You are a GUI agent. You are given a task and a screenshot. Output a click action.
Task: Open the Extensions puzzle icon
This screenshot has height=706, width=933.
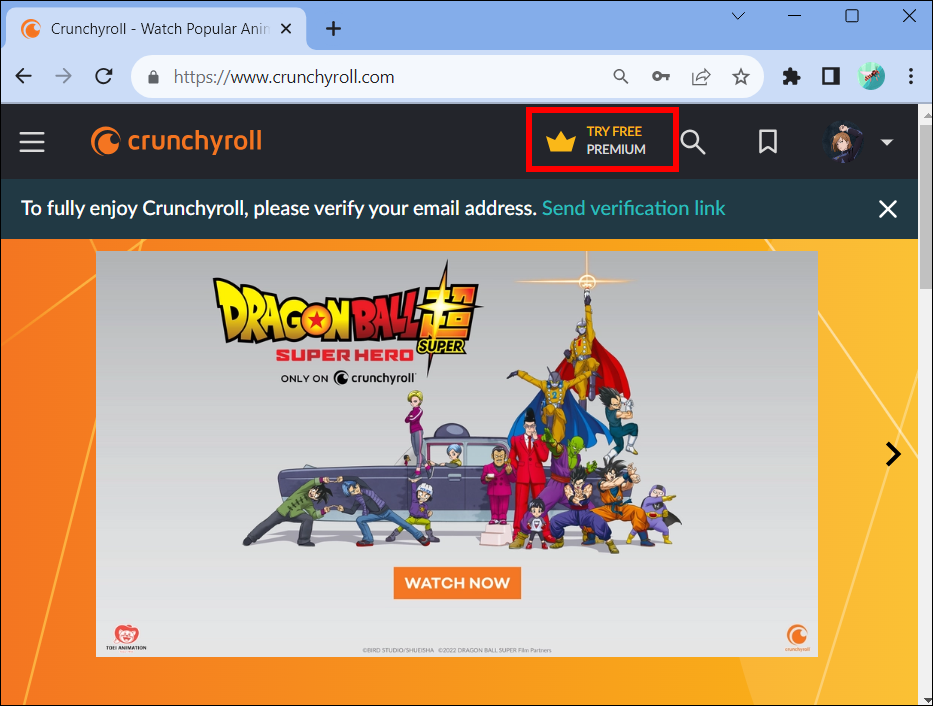click(x=791, y=77)
